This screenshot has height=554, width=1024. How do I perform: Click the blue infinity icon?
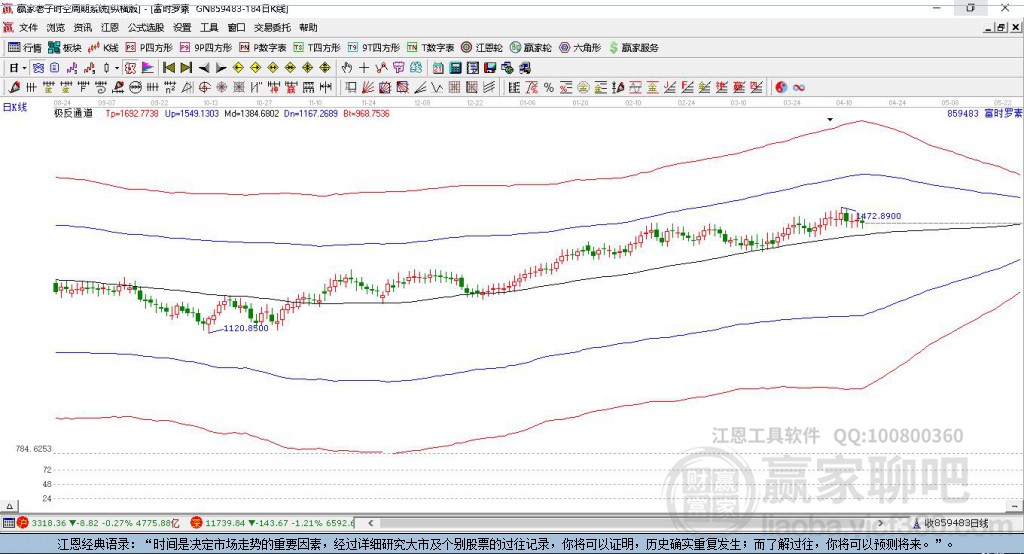click(799, 88)
